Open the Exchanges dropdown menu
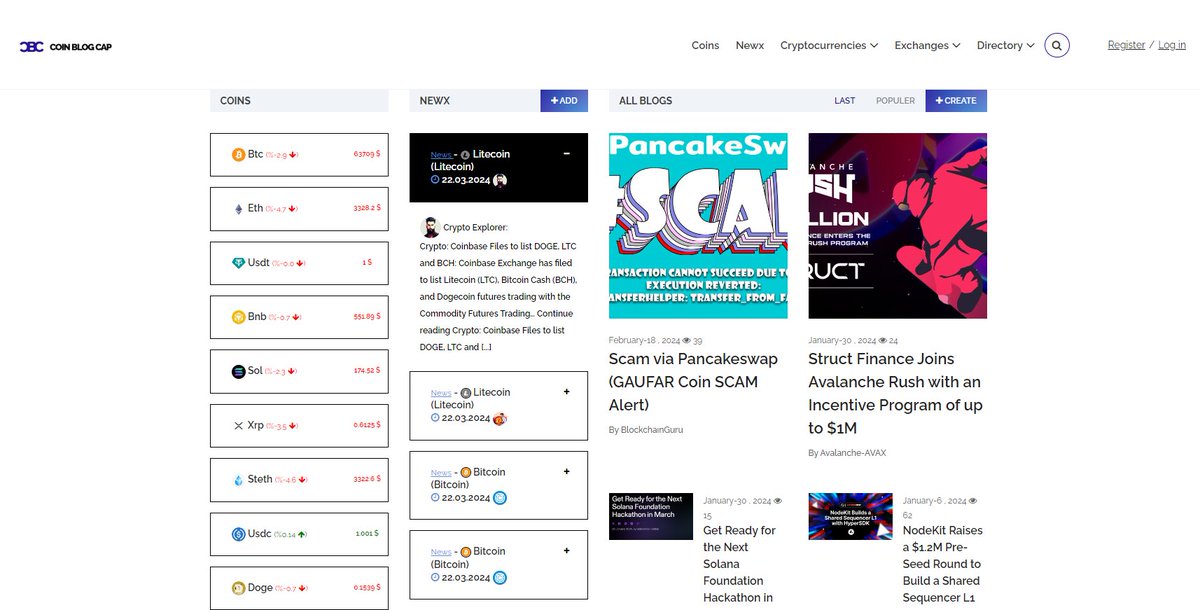Viewport: 1200px width, 610px height. pyautogui.click(x=927, y=45)
